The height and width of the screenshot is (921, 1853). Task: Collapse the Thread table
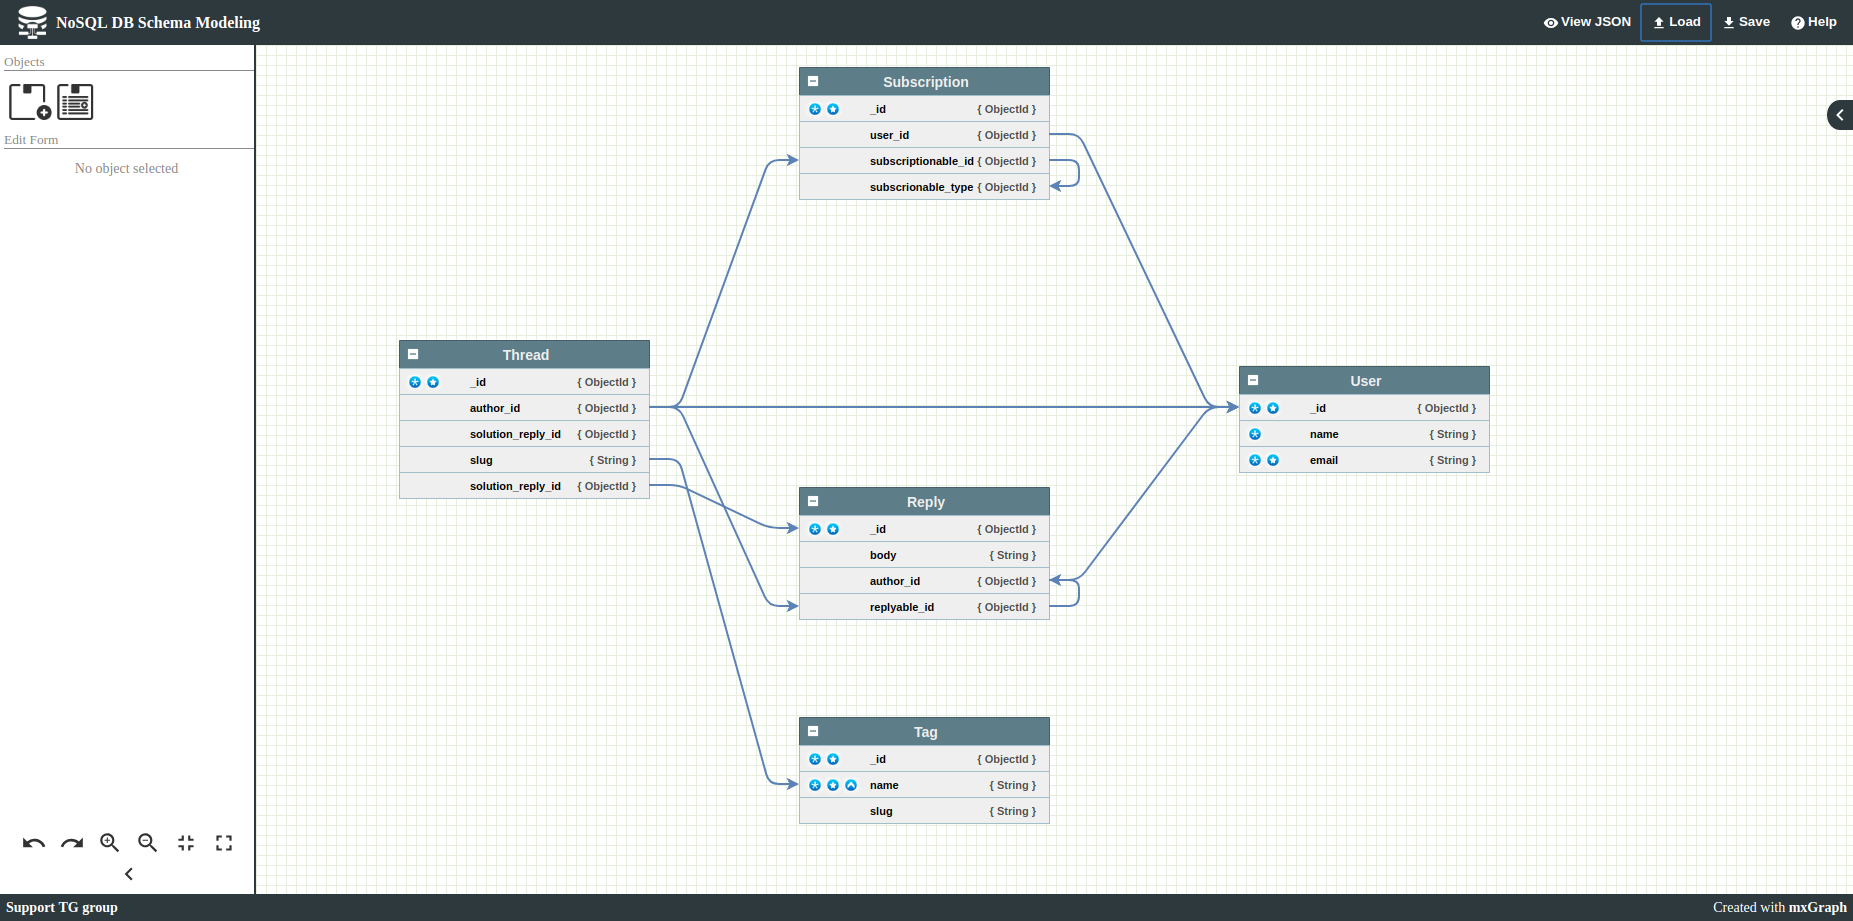(413, 354)
